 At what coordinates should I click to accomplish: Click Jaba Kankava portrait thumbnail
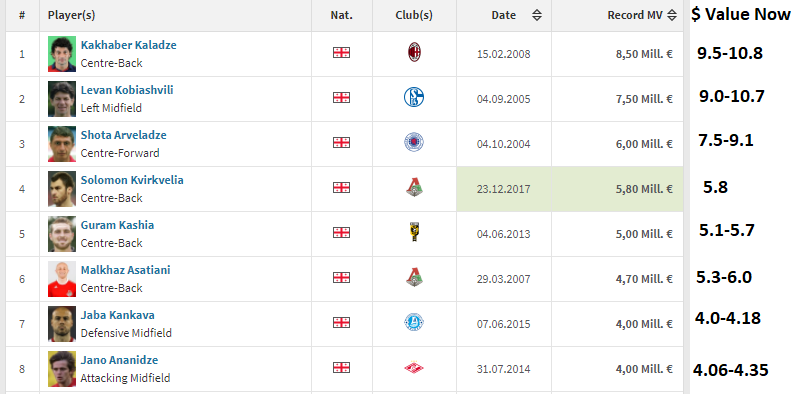62,324
